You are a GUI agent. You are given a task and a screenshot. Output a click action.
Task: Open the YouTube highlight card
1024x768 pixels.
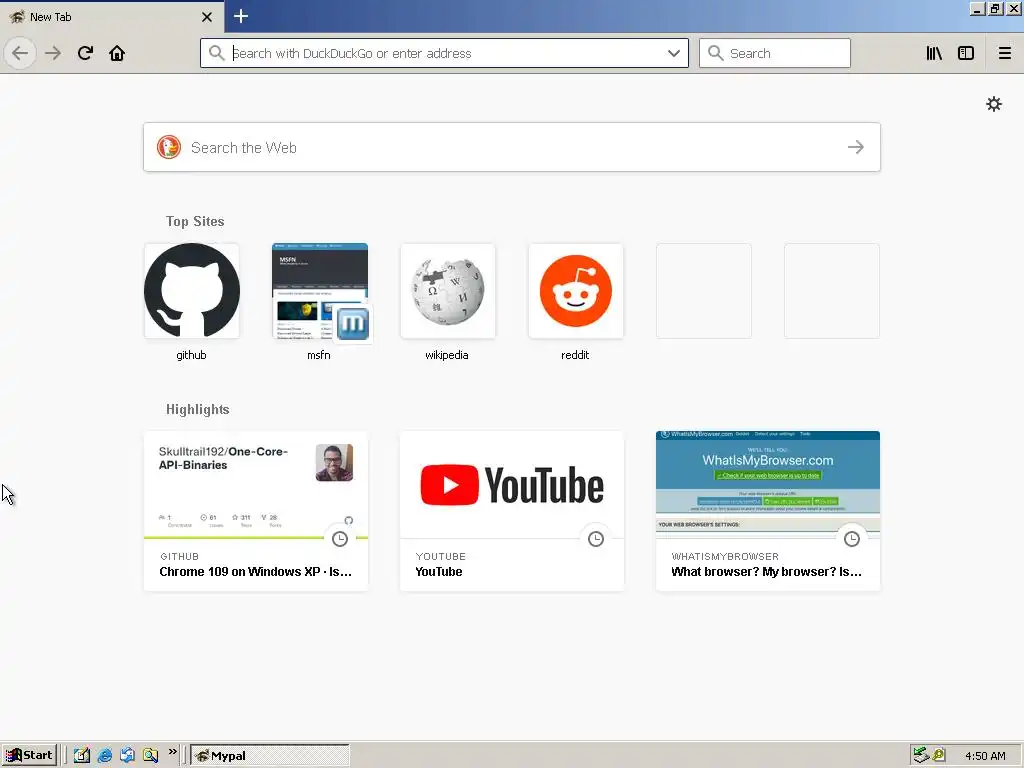512,511
